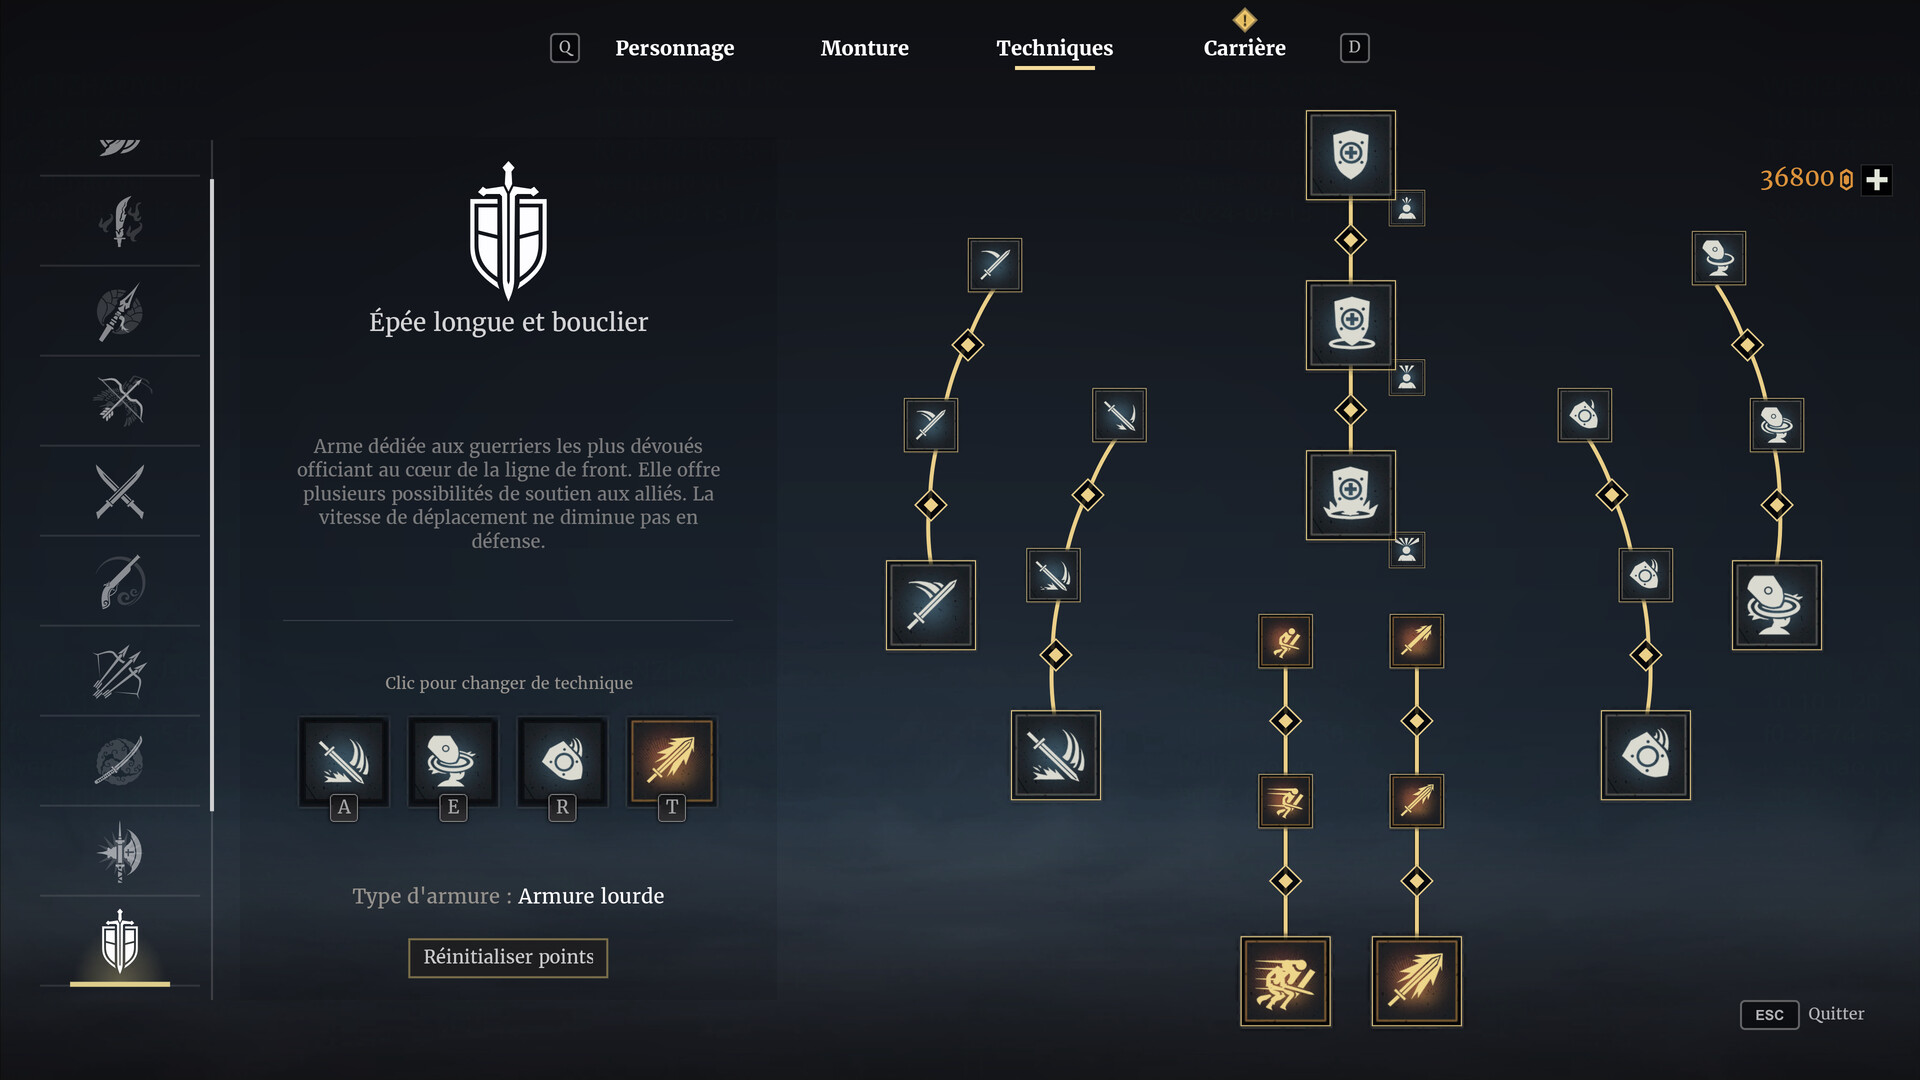Click the large golden sword thrust skill
This screenshot has height=1080, width=1920.
[1416, 981]
